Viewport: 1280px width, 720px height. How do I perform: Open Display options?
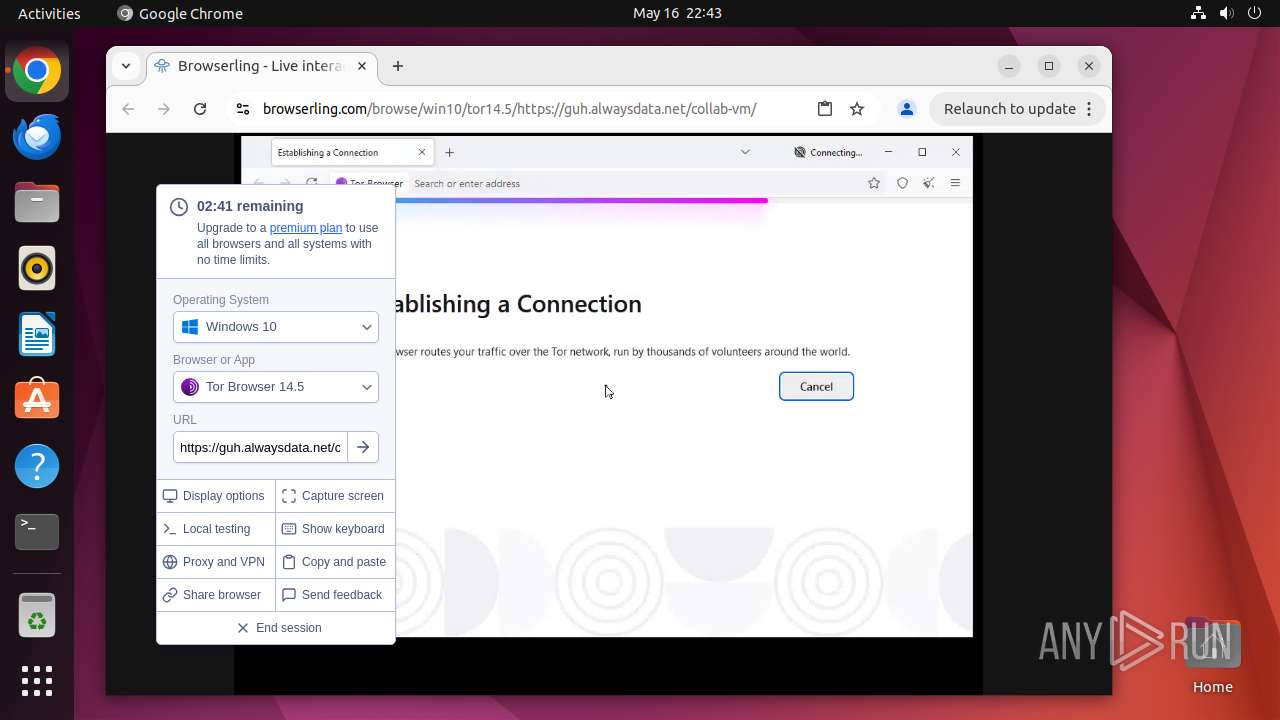click(x=215, y=496)
